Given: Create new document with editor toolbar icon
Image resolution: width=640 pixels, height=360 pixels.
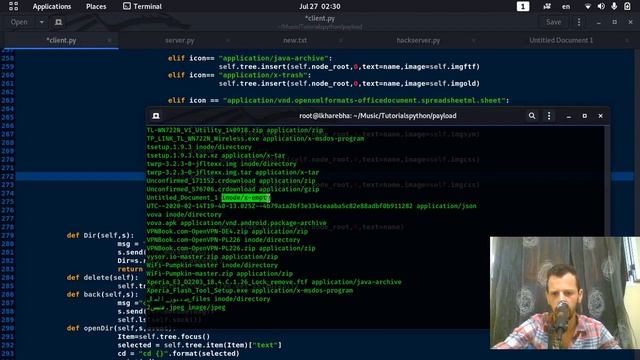Looking at the screenshot, I should (58, 22).
